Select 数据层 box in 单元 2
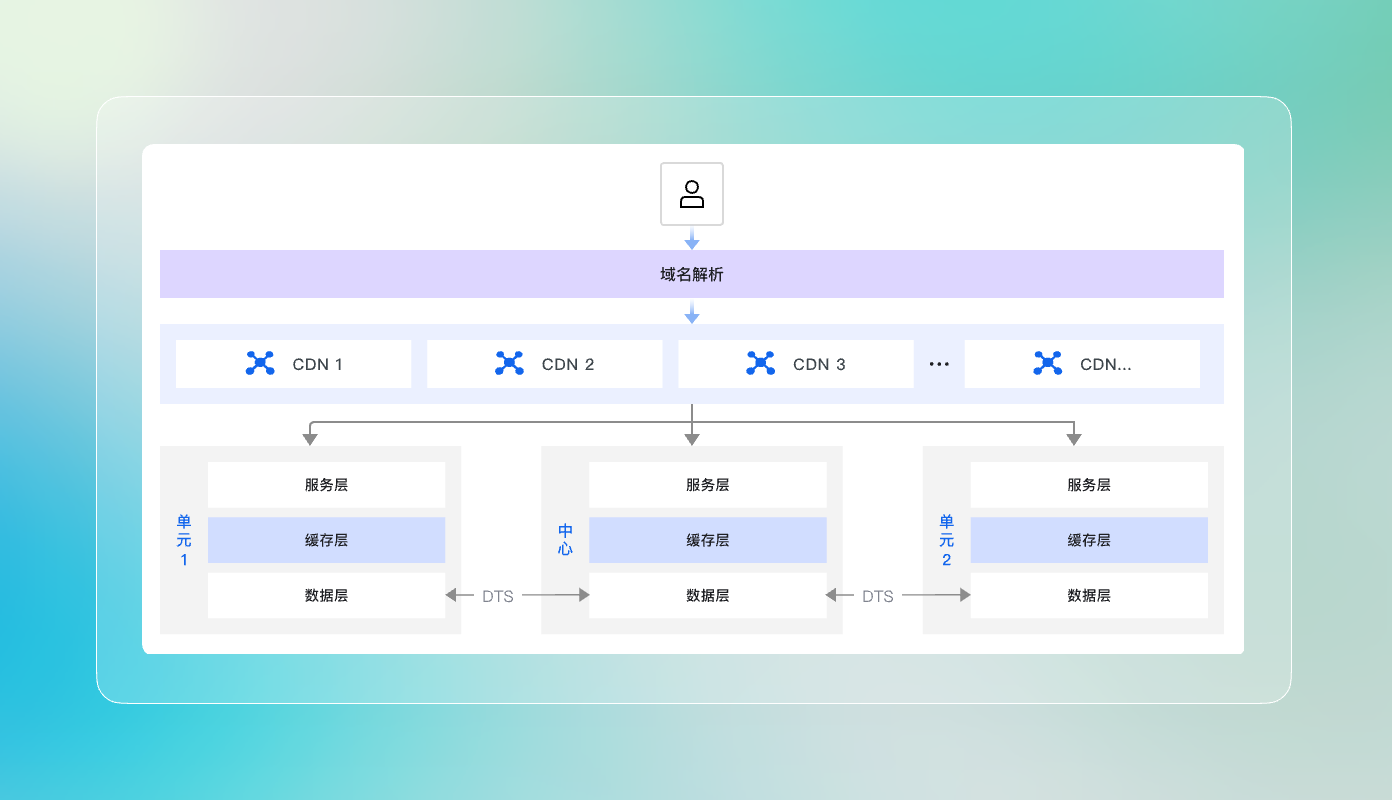This screenshot has height=800, width=1392. (x=1089, y=595)
